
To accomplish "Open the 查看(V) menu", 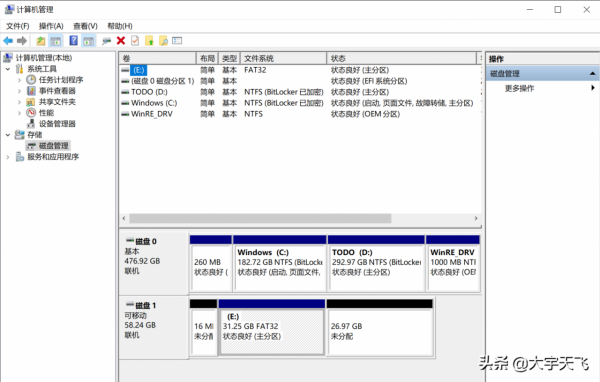I will (x=85, y=26).
